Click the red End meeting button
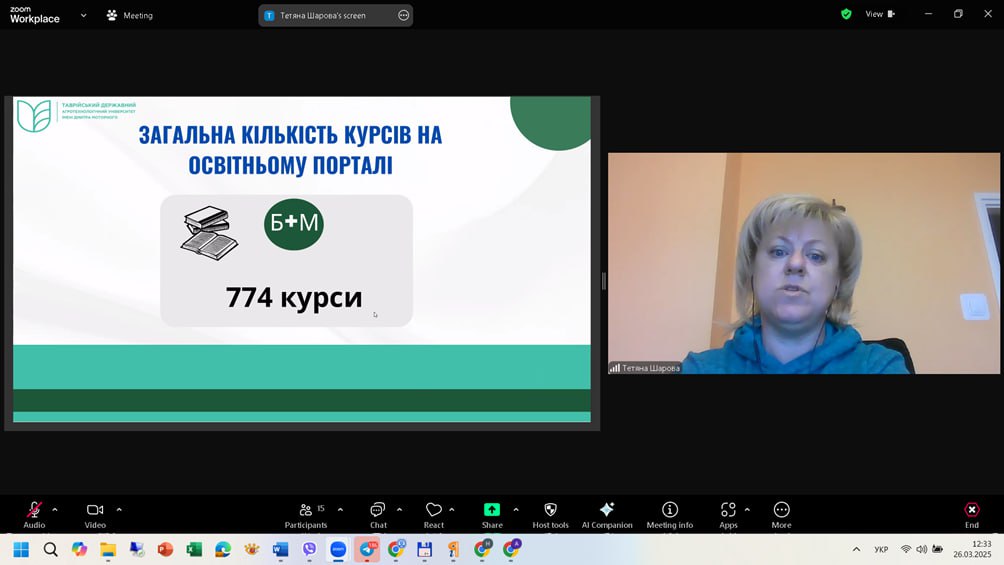This screenshot has height=565, width=1004. tap(971, 511)
